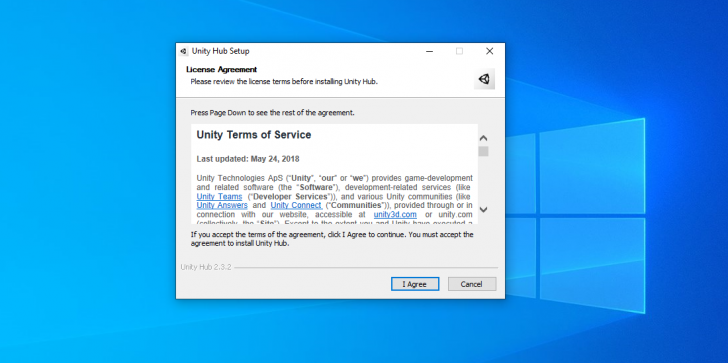Open the Unity Connect link
This screenshot has height=363, width=728.
pyautogui.click(x=296, y=205)
